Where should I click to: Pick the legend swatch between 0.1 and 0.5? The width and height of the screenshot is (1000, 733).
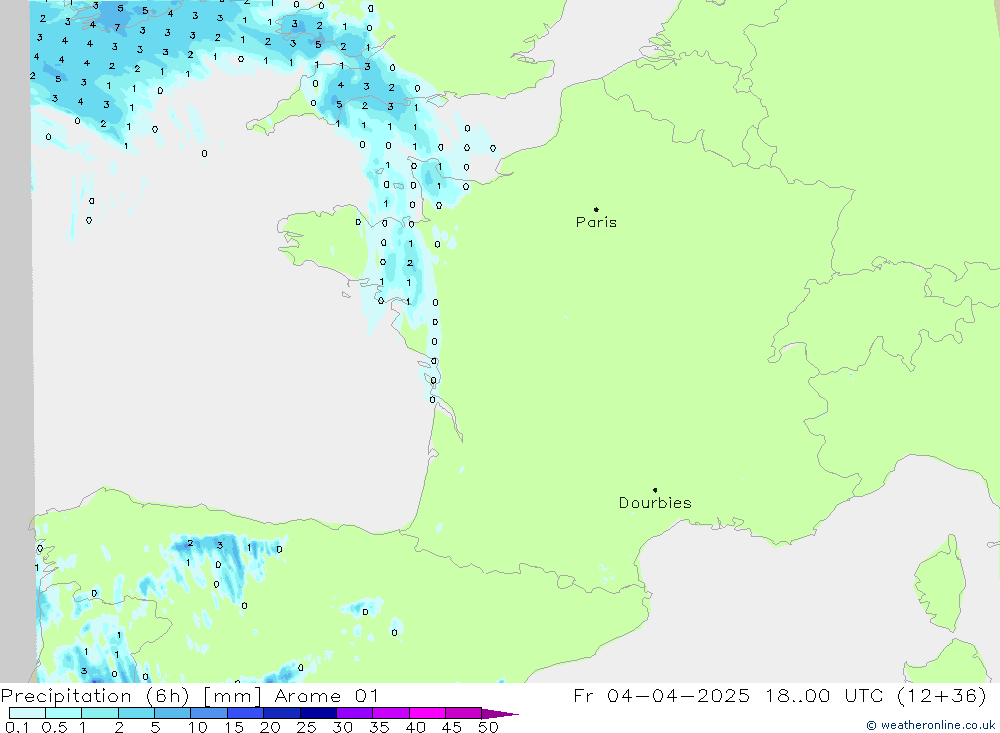point(27,713)
